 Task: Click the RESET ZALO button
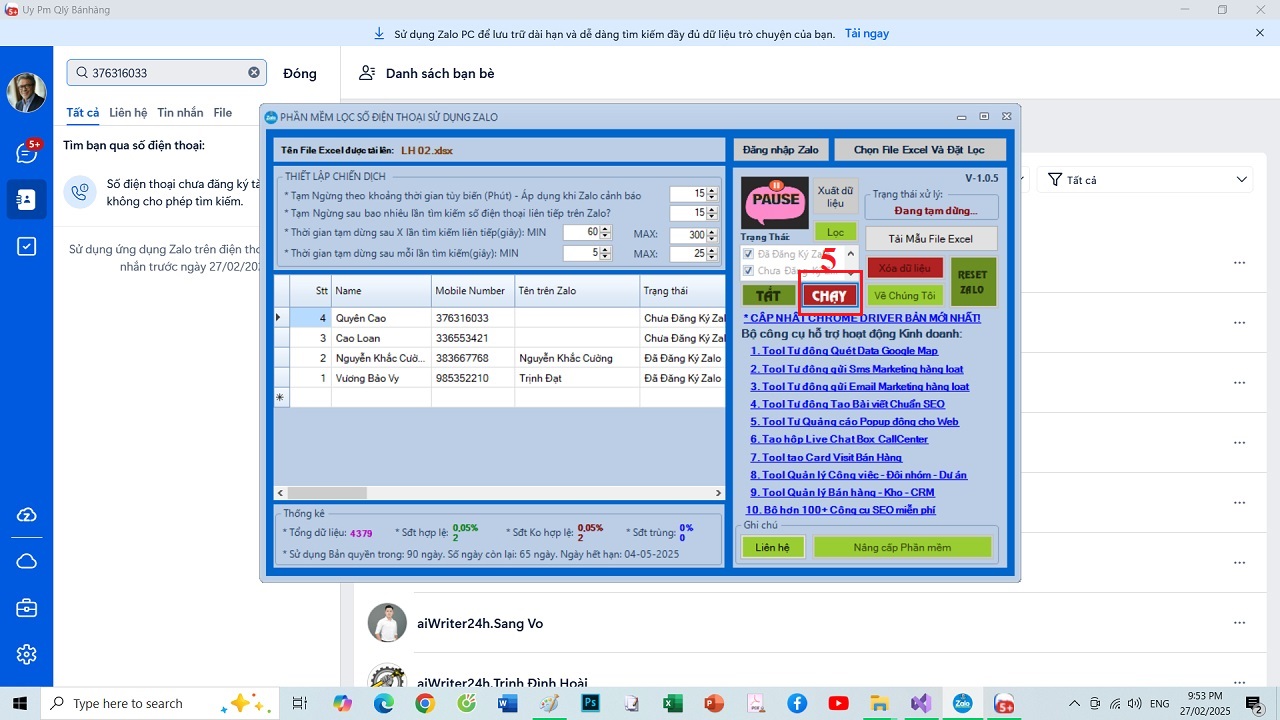972,282
